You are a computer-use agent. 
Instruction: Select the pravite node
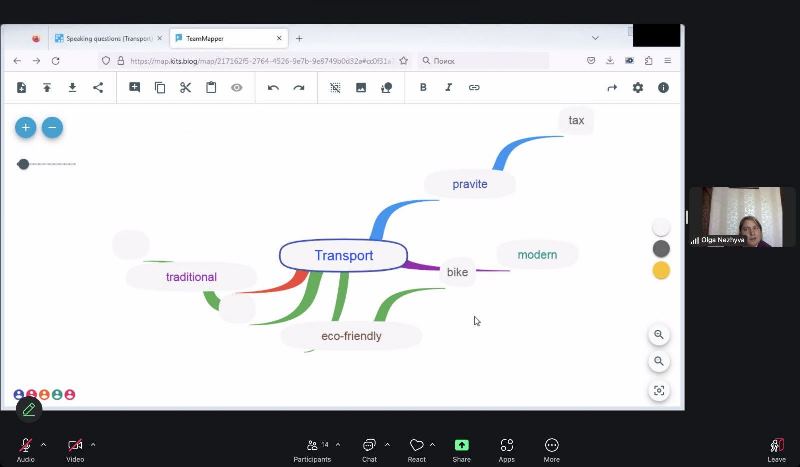point(470,184)
